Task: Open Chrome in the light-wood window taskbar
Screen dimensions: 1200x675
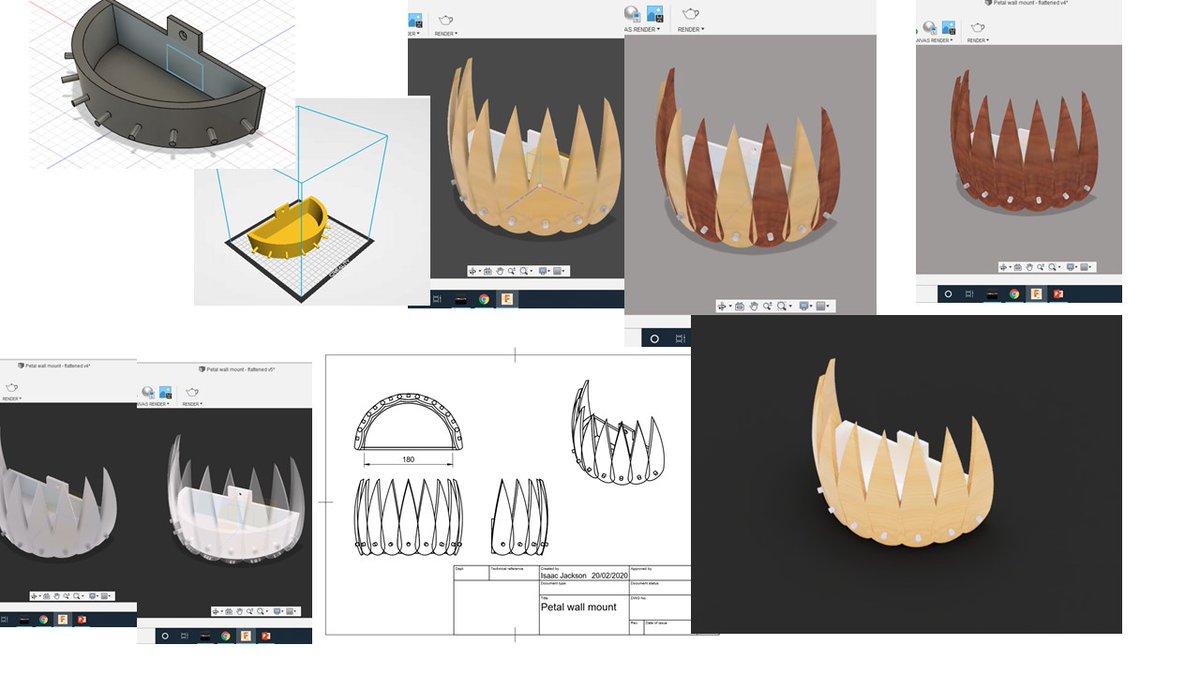Action: click(x=484, y=299)
